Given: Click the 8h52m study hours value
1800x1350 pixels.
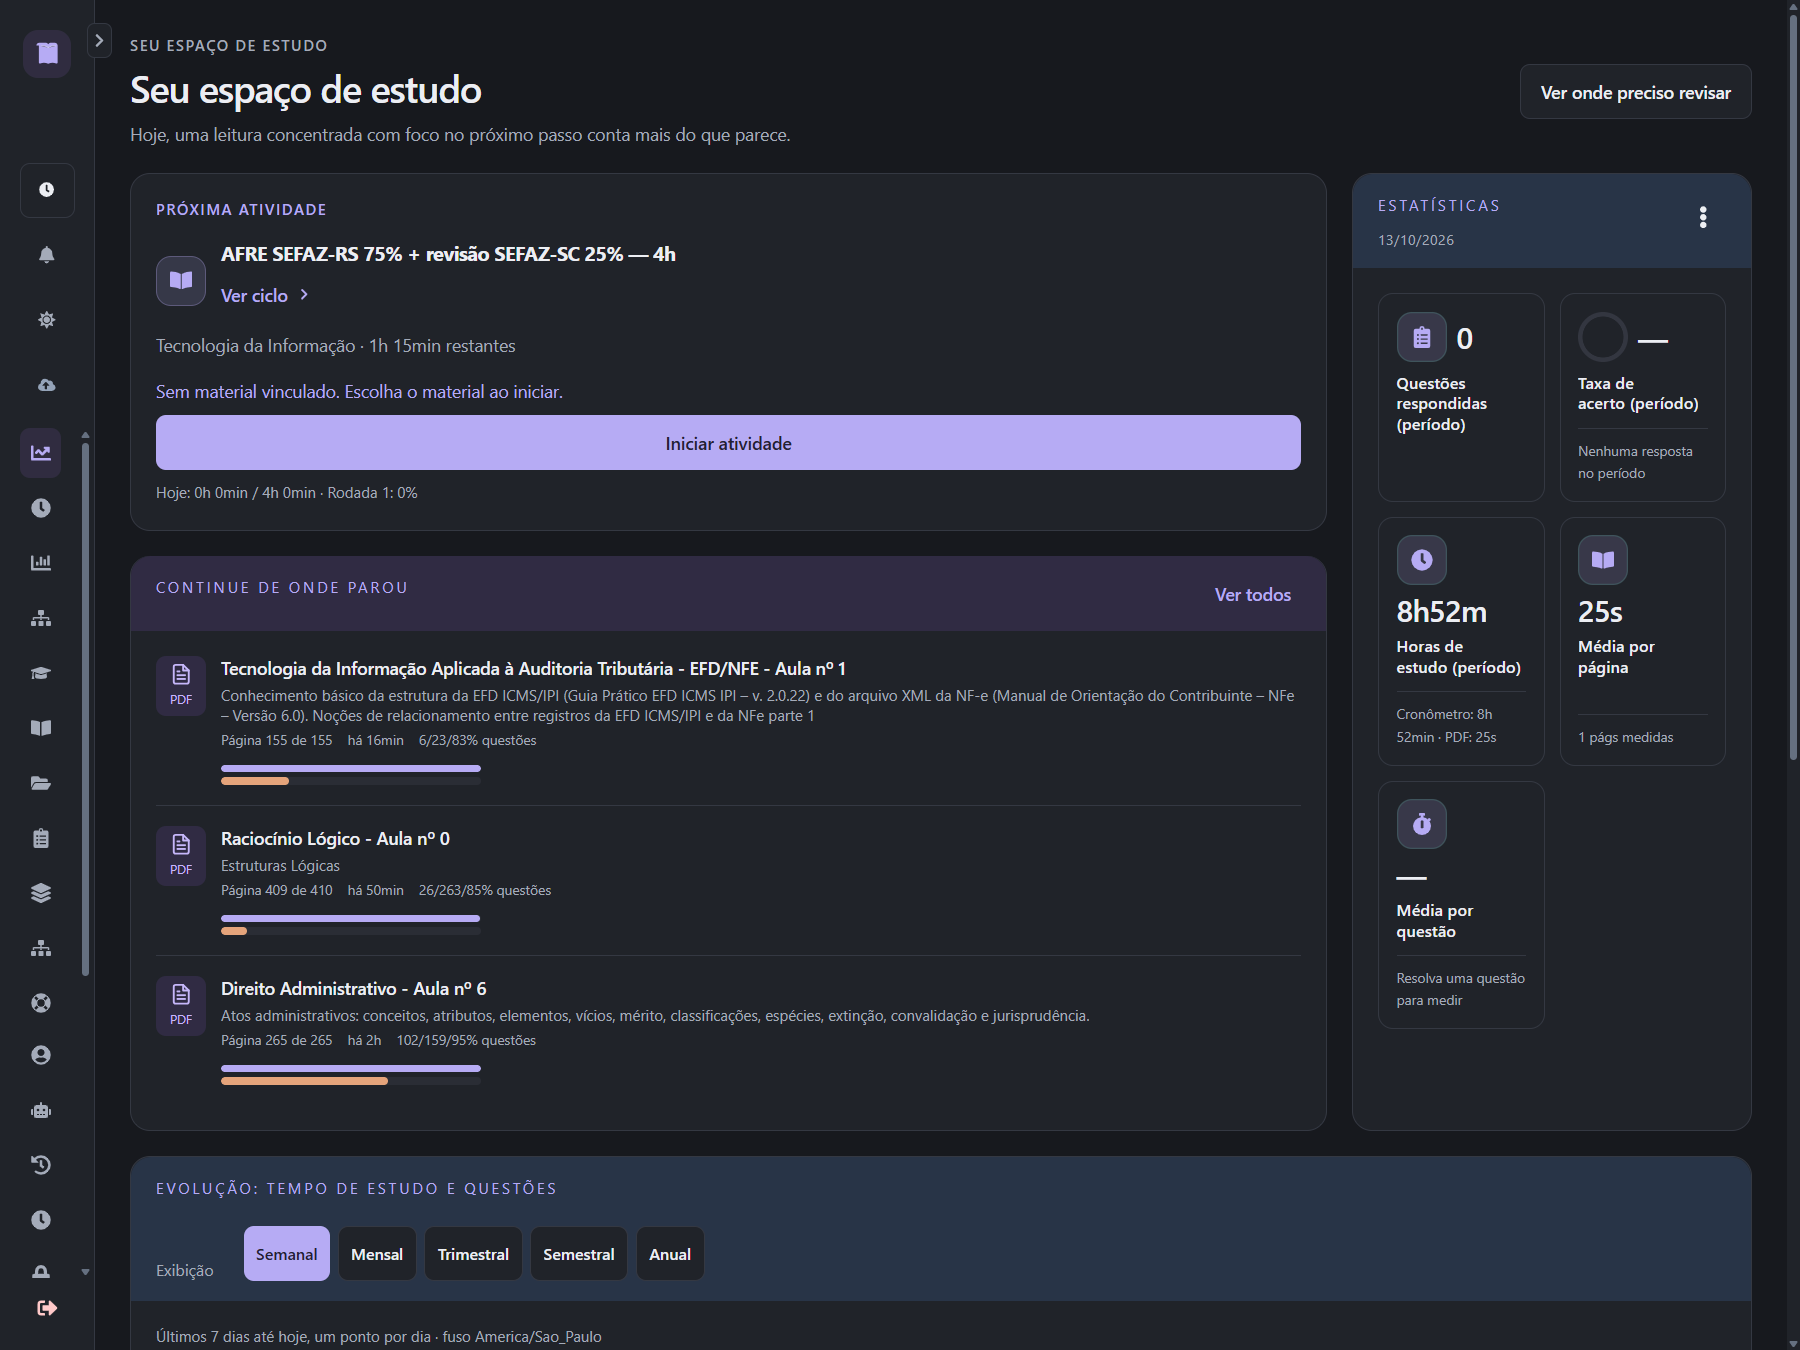Looking at the screenshot, I should tap(1441, 612).
